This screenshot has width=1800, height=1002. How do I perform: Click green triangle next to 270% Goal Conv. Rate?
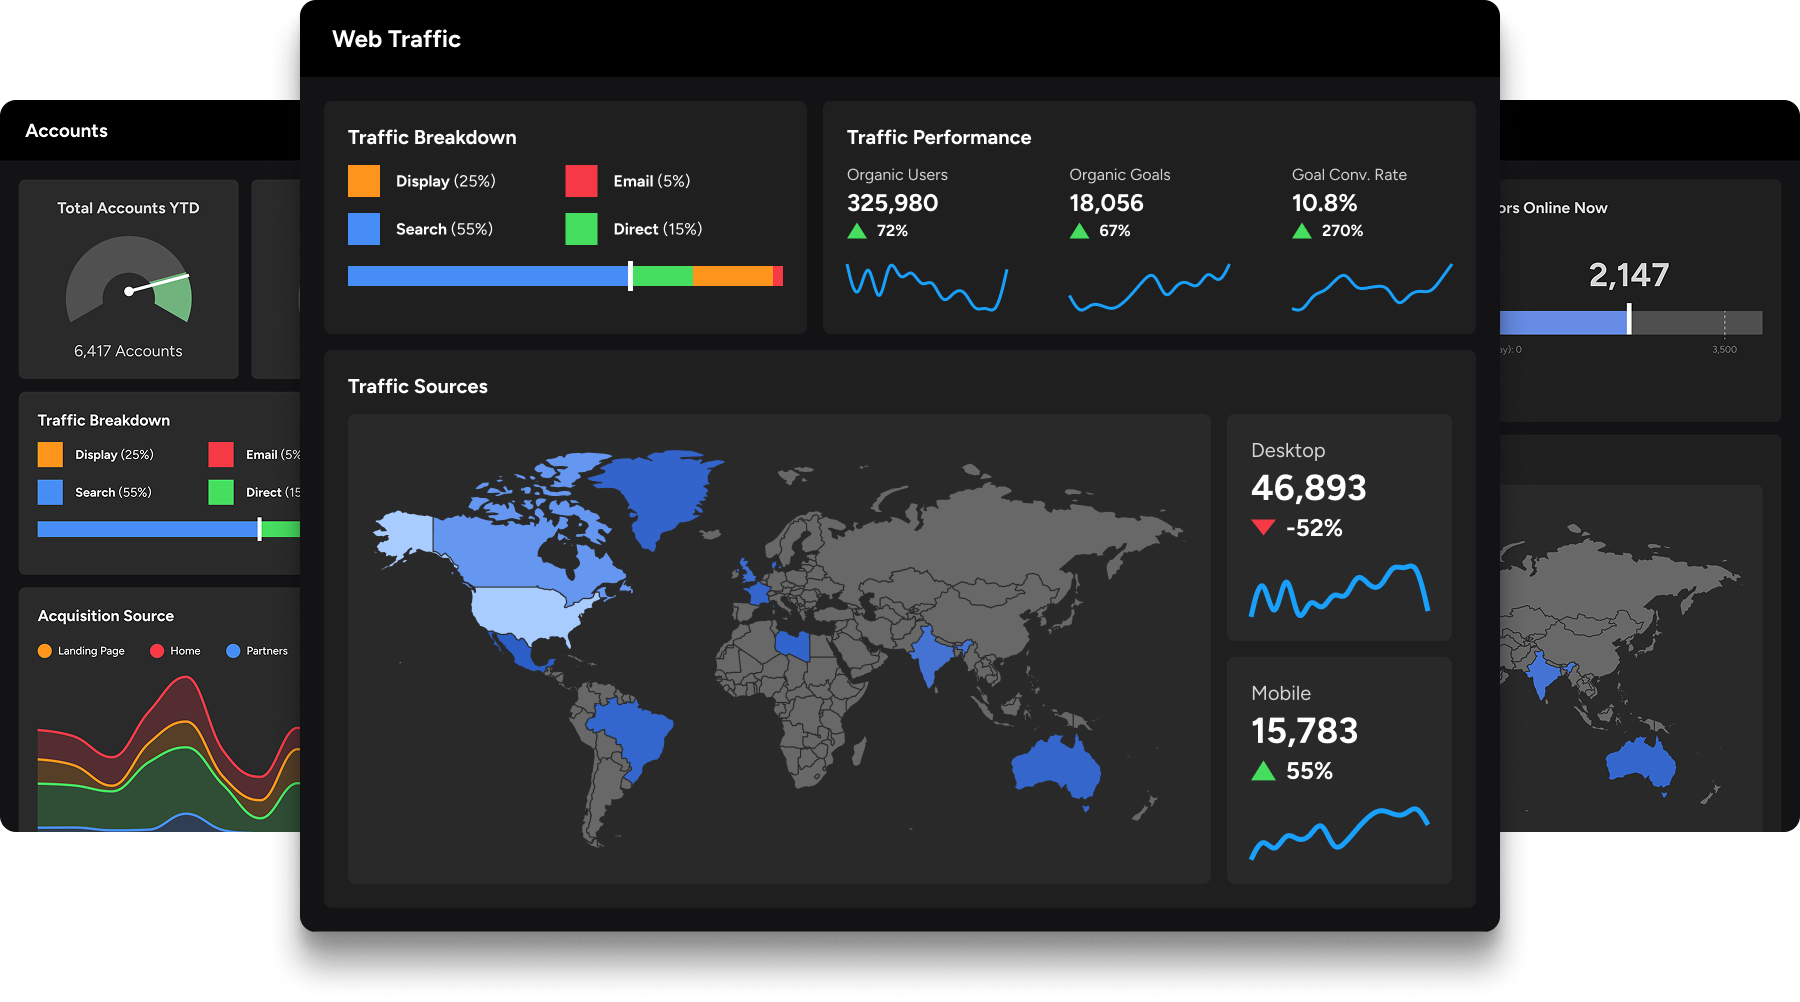[x=1302, y=231]
